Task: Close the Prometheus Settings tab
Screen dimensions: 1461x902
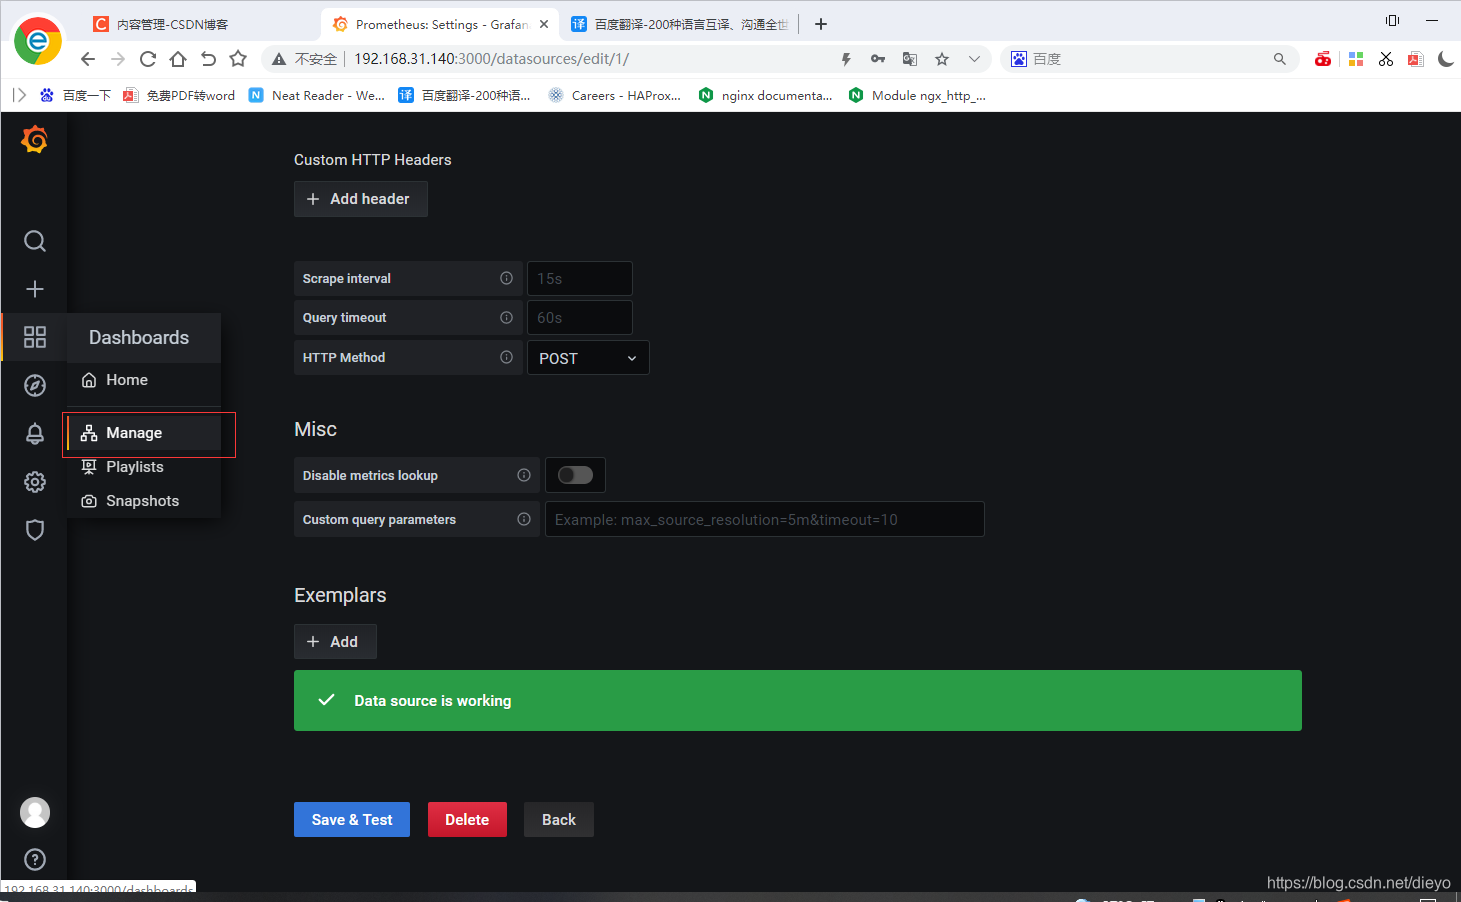Action: (x=544, y=24)
